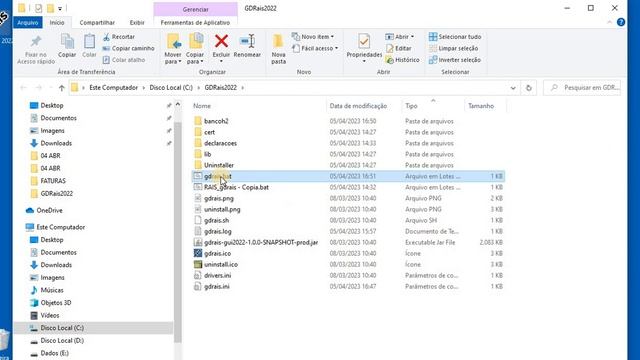Open the Fácil acesso dropdown
This screenshot has height=360, width=640.
[315, 48]
